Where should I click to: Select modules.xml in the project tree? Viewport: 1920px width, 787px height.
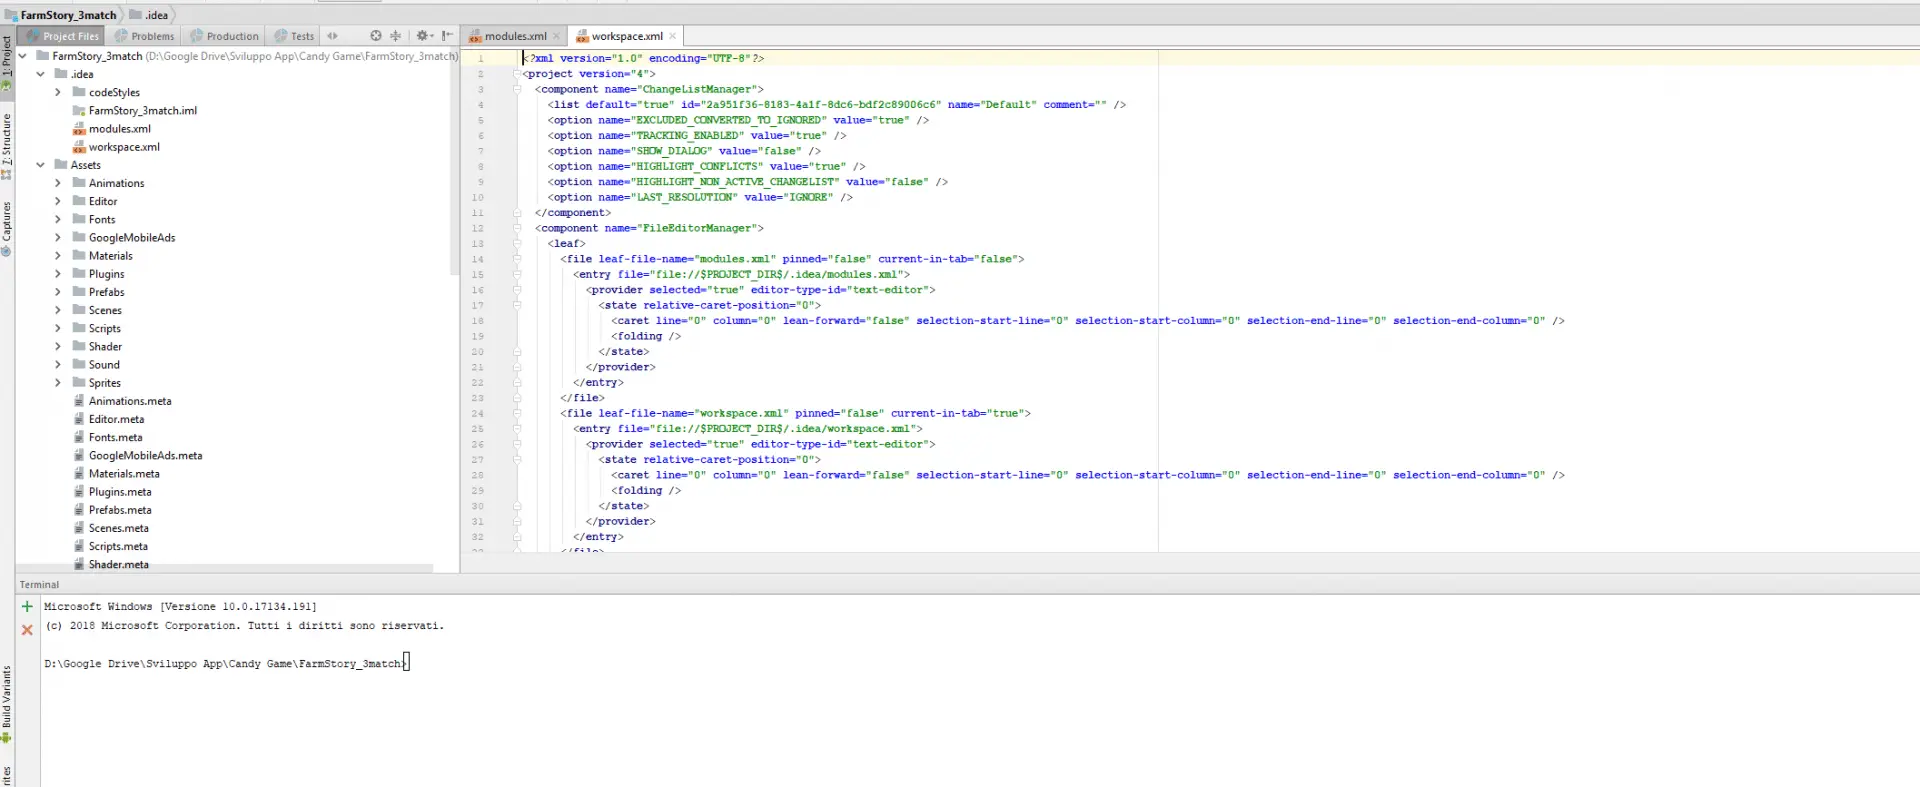tap(120, 128)
